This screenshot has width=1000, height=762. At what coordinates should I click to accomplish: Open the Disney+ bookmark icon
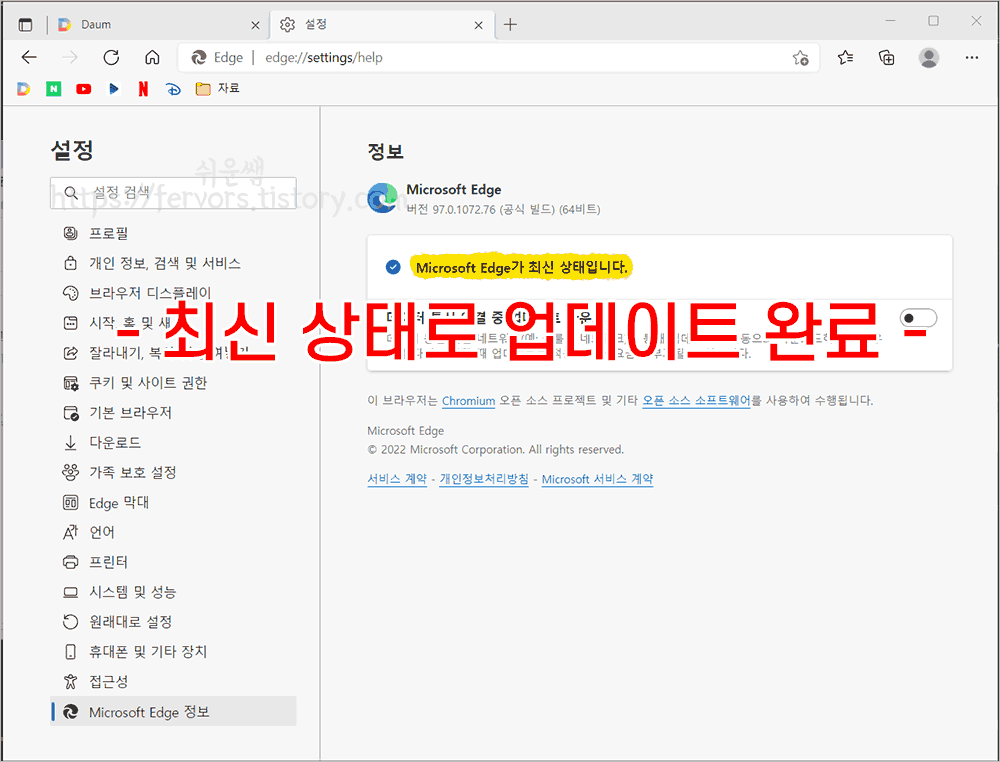[x=173, y=89]
